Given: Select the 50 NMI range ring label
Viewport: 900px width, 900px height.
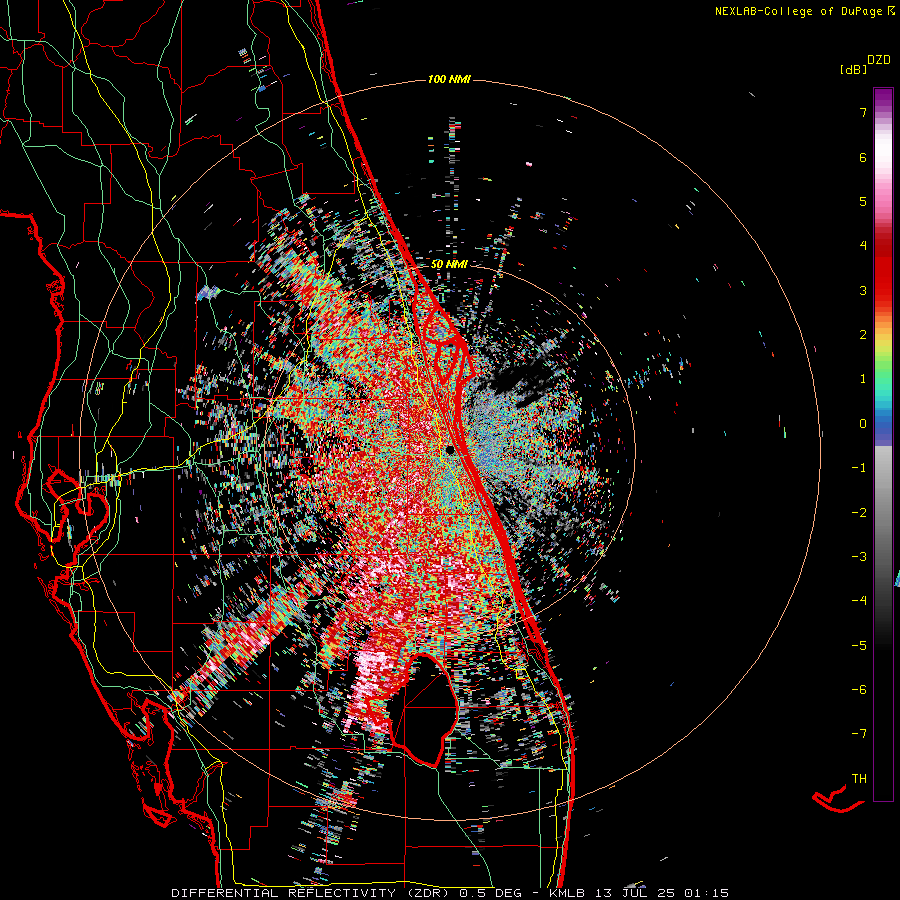Looking at the screenshot, I should 449,264.
